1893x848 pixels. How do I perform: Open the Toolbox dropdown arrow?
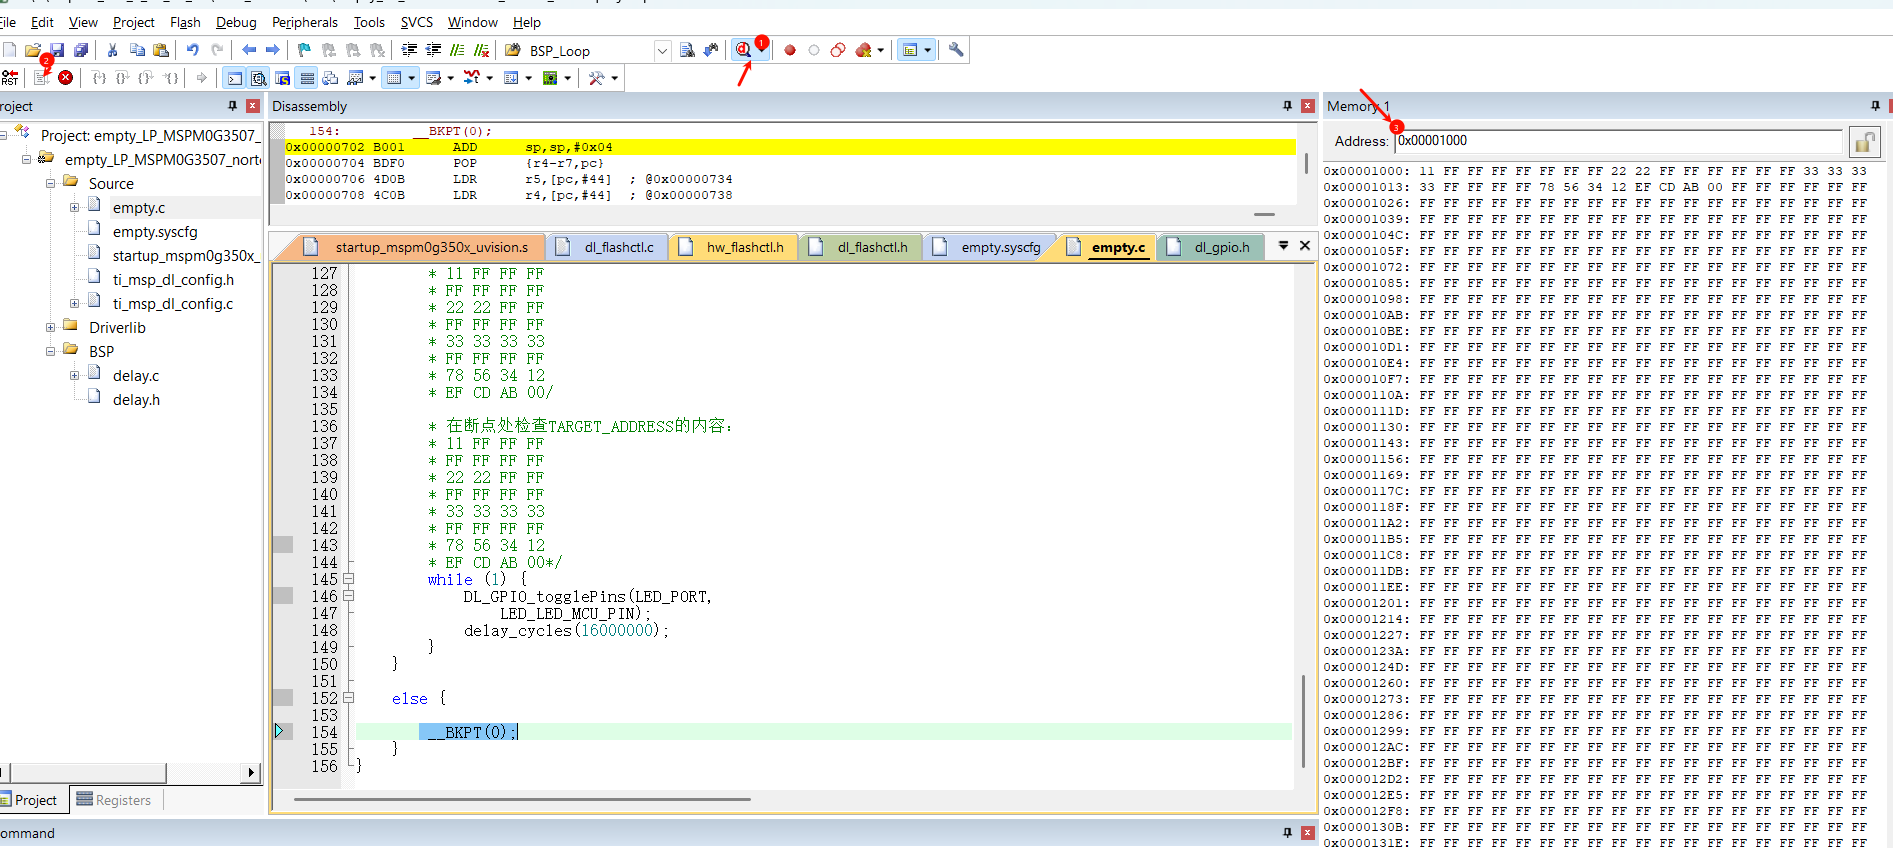[x=614, y=78]
